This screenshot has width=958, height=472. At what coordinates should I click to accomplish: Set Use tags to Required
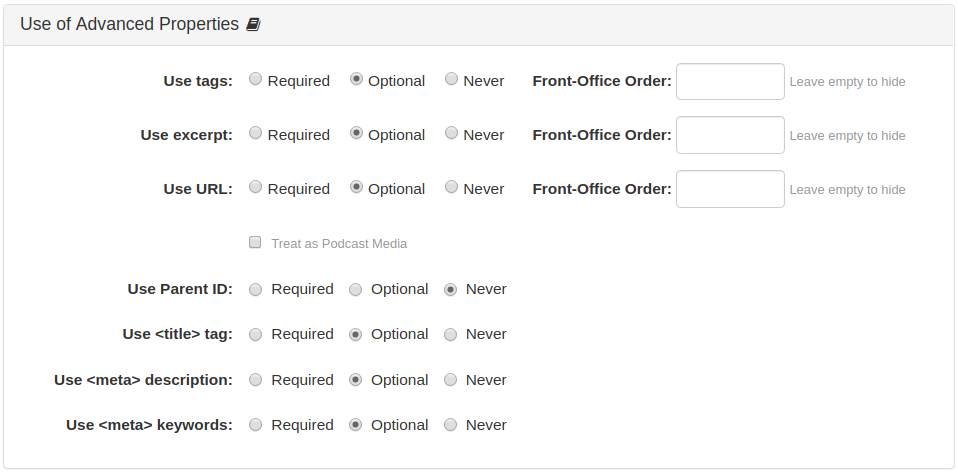[255, 79]
